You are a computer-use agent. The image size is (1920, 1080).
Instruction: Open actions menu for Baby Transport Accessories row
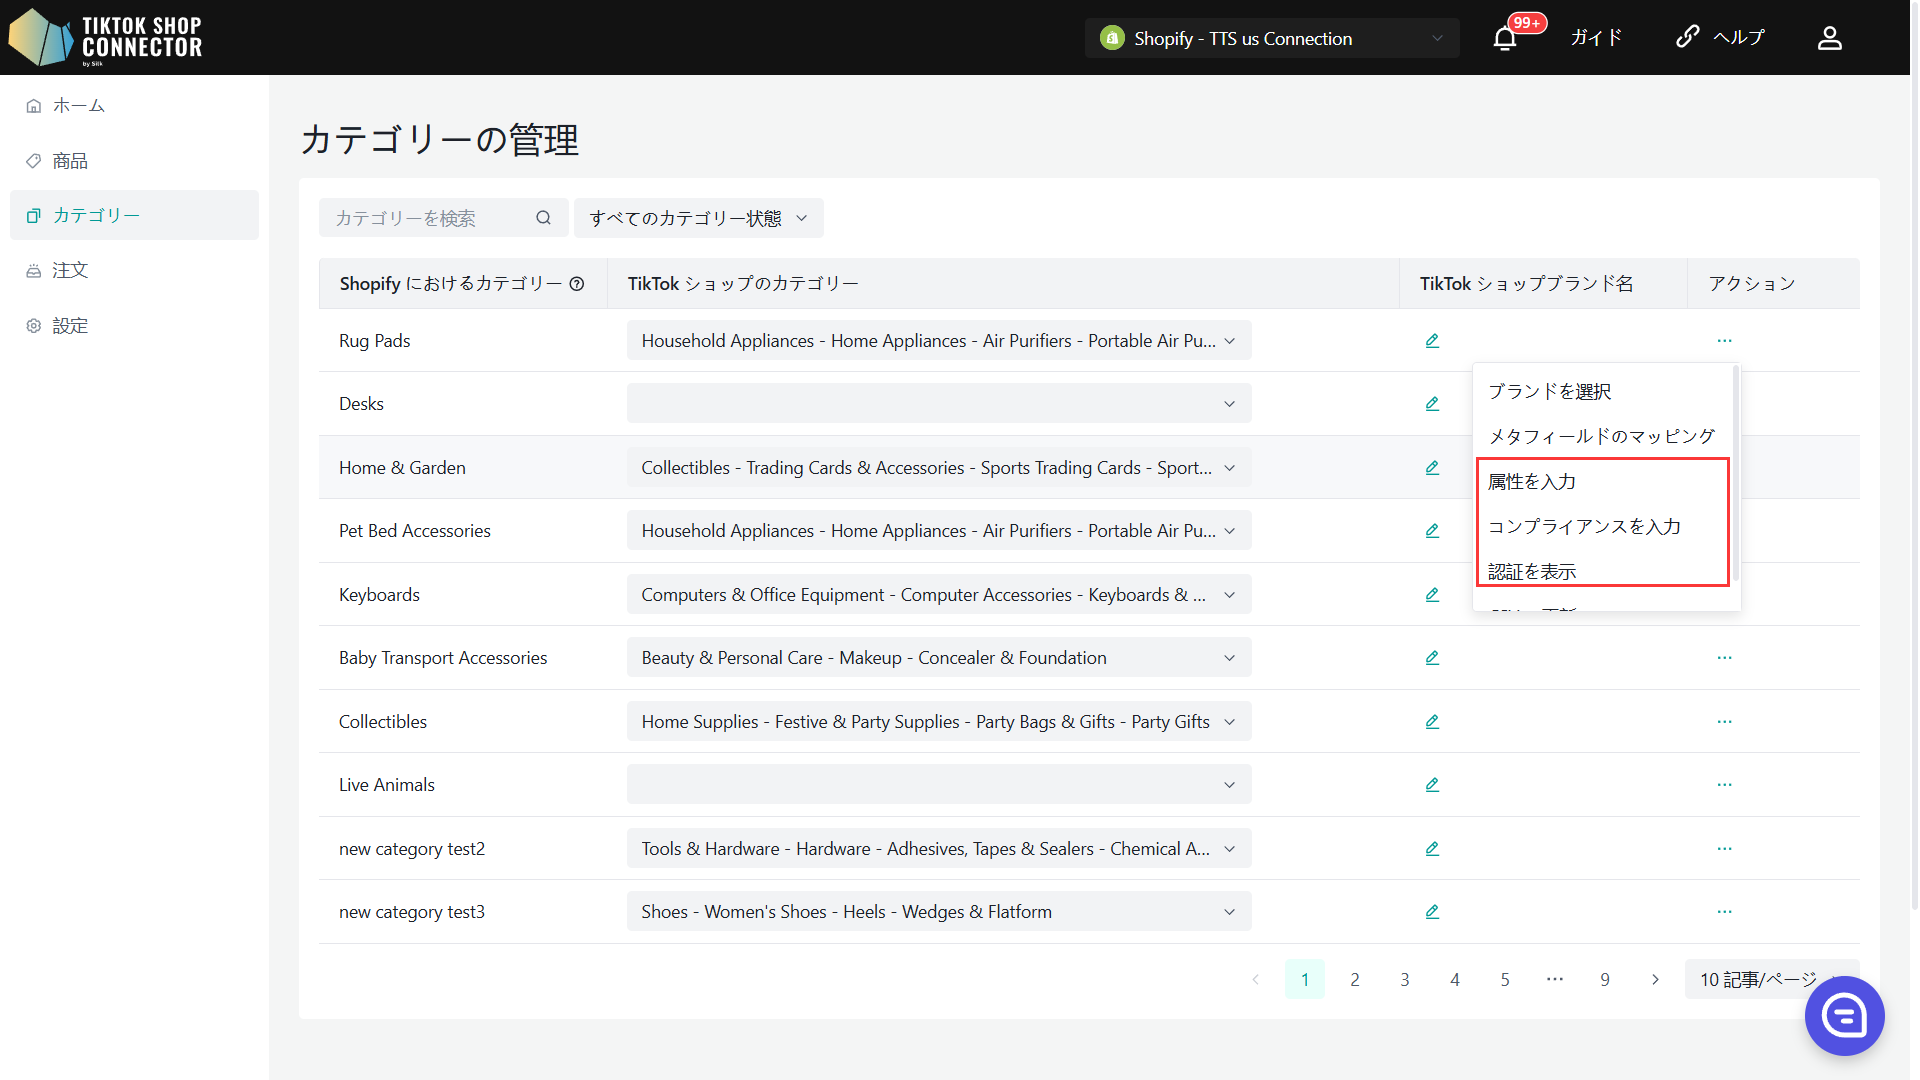[1724, 658]
